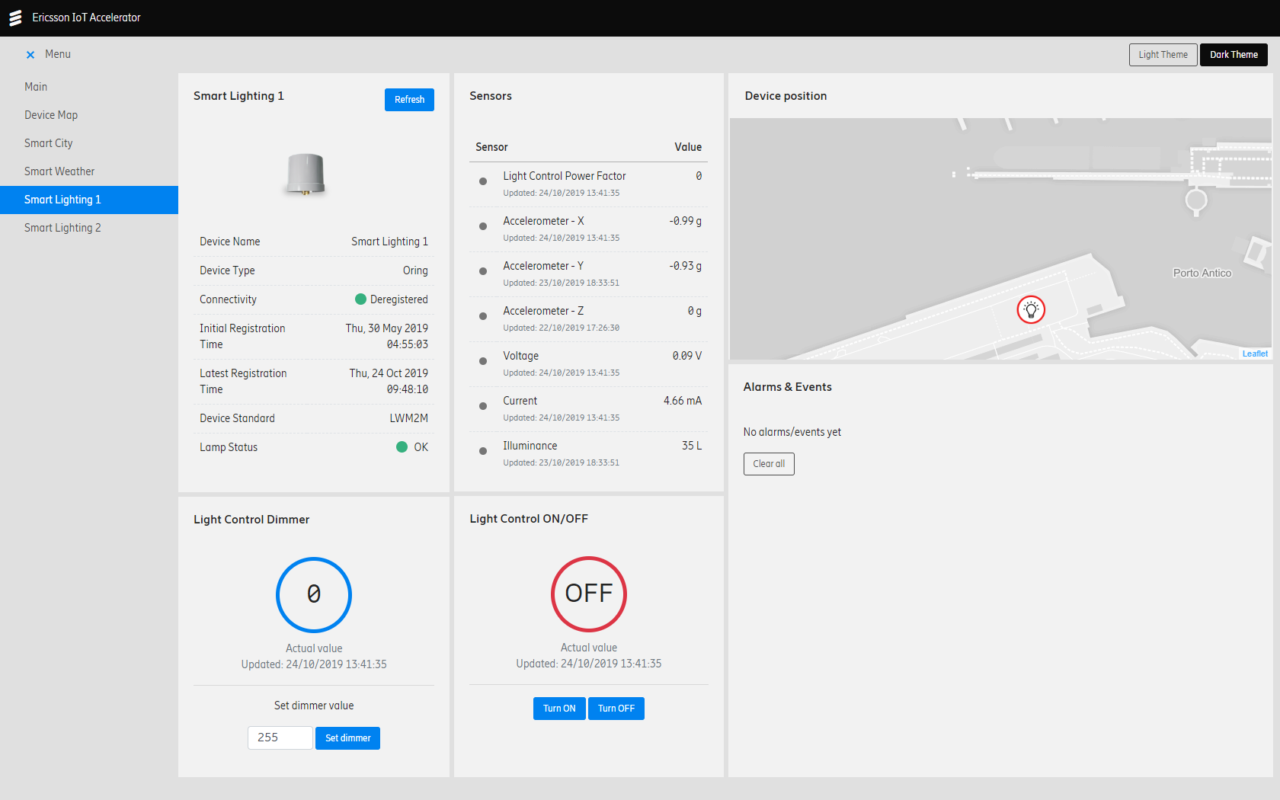
Task: Click the Illuminance sensor status dot
Action: click(x=483, y=451)
